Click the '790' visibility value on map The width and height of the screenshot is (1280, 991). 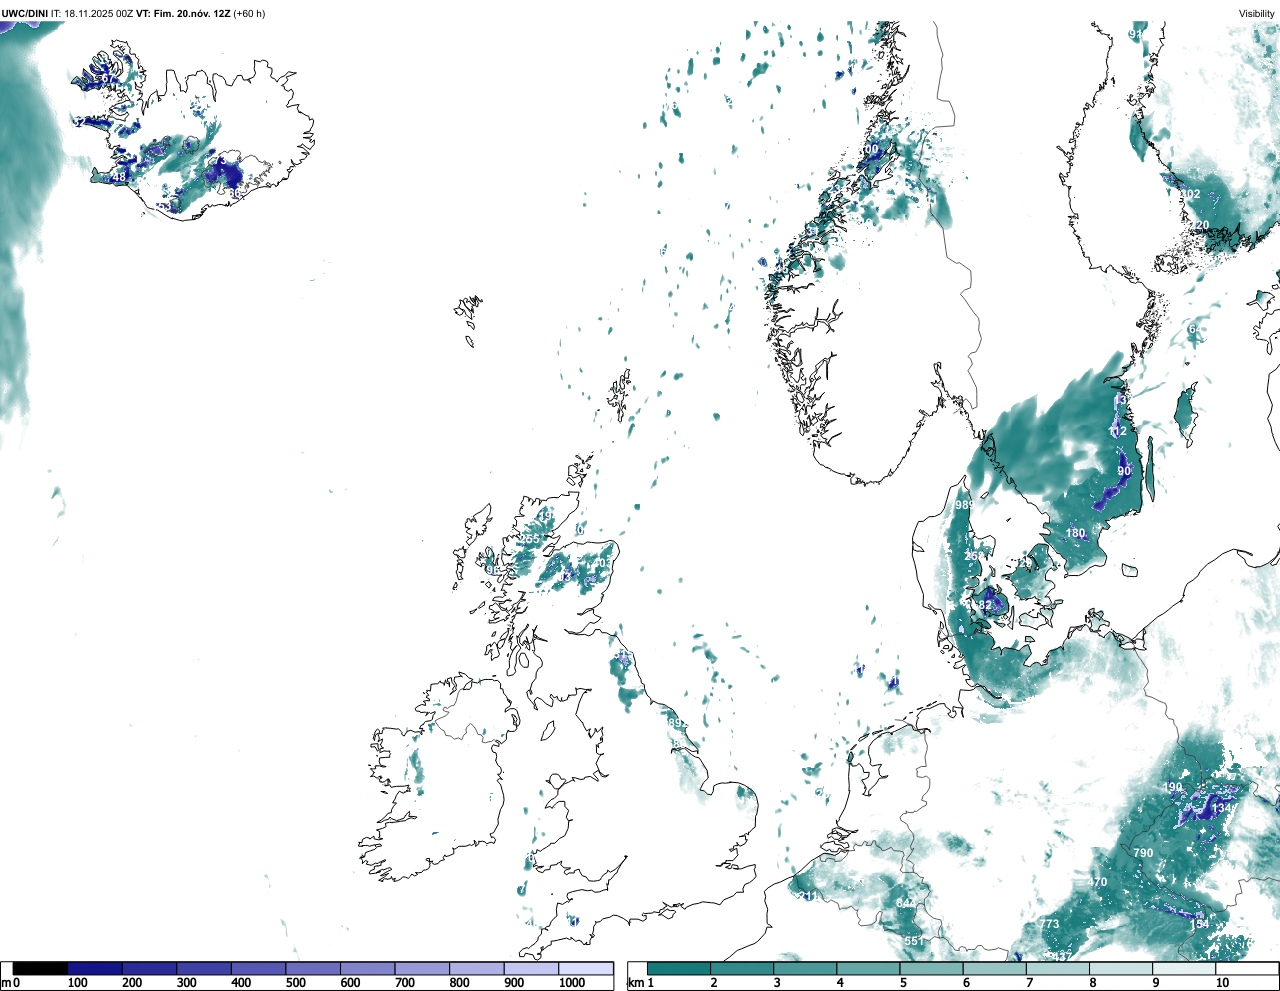(1143, 854)
